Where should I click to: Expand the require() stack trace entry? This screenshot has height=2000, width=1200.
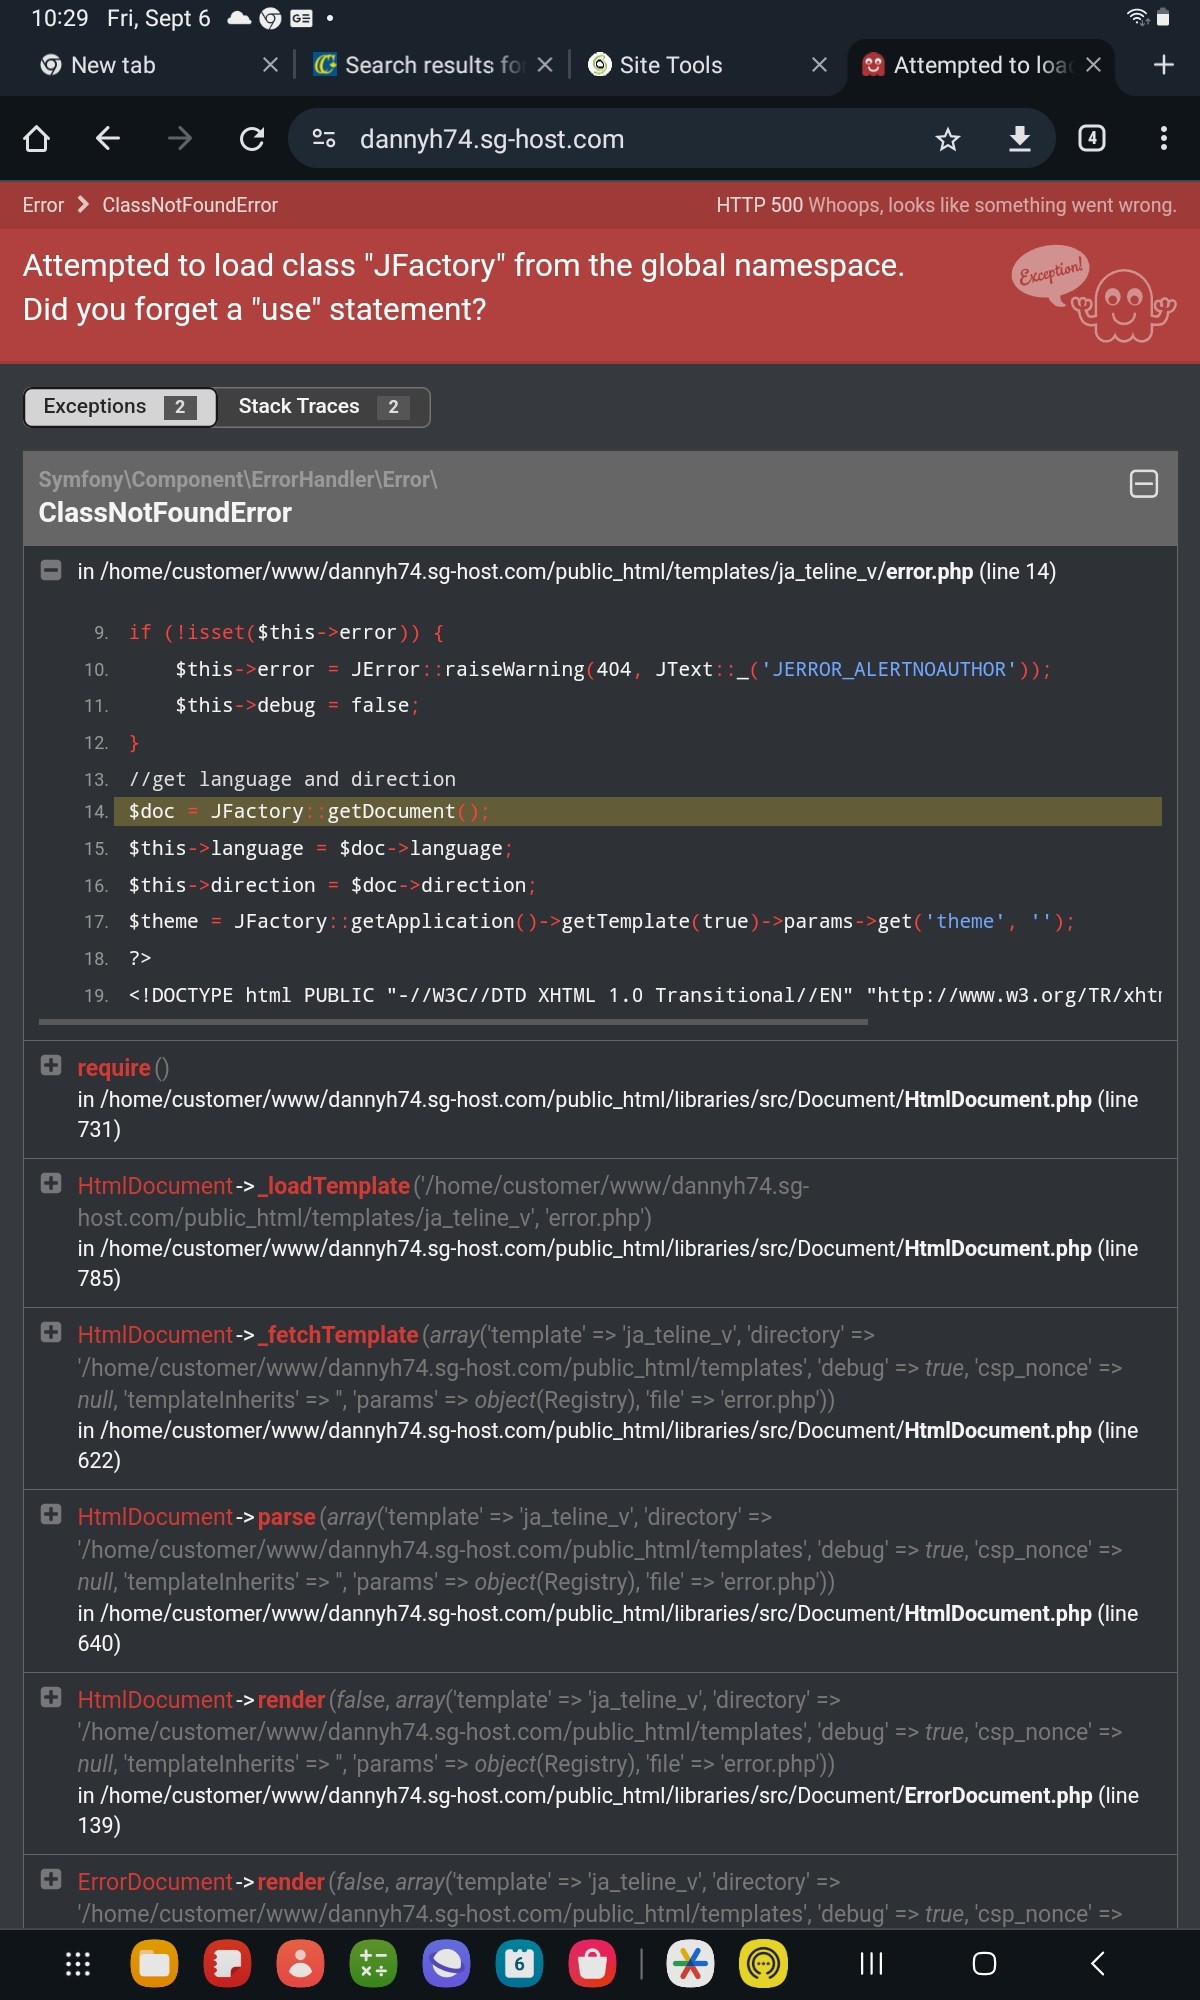tap(51, 1066)
